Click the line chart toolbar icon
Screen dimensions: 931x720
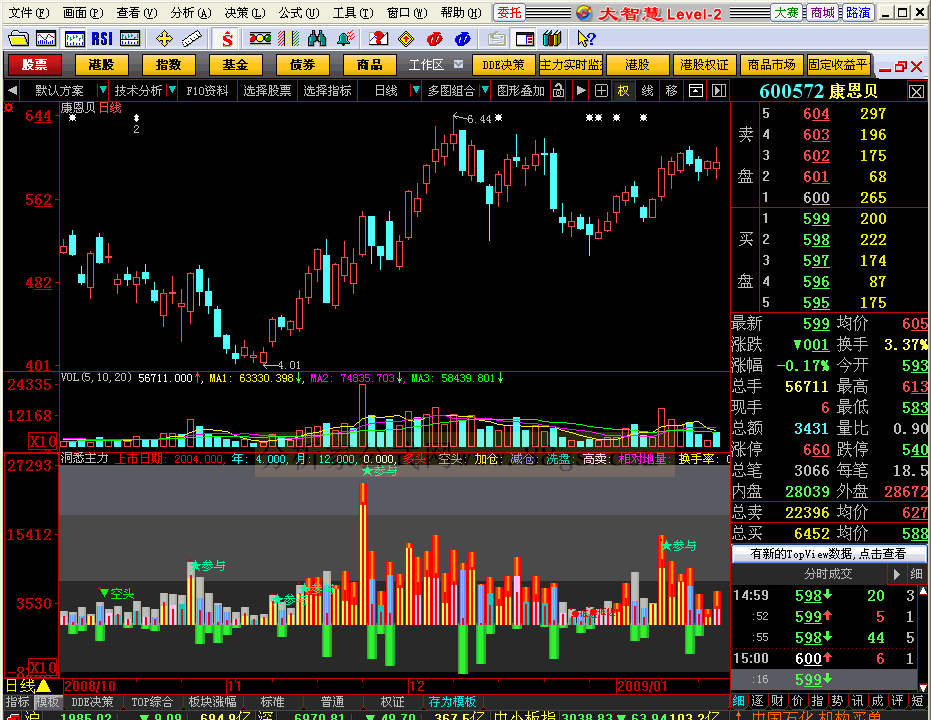coord(46,39)
